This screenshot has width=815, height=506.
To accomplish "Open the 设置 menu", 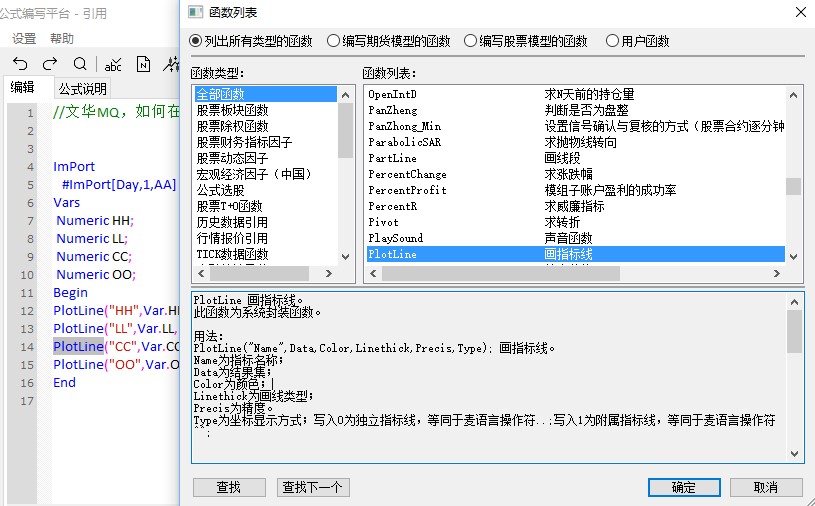I will [x=24, y=38].
